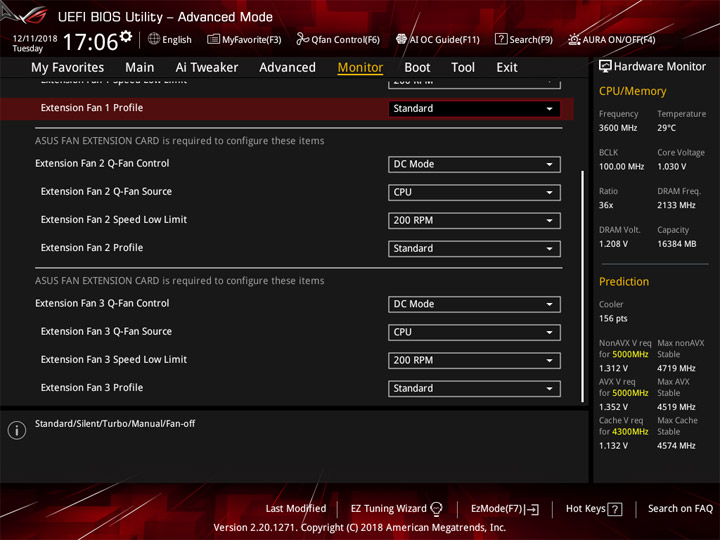Select Extension Fan 3 Q-Fan Control label
Screen dimensions: 720x540
(102, 304)
